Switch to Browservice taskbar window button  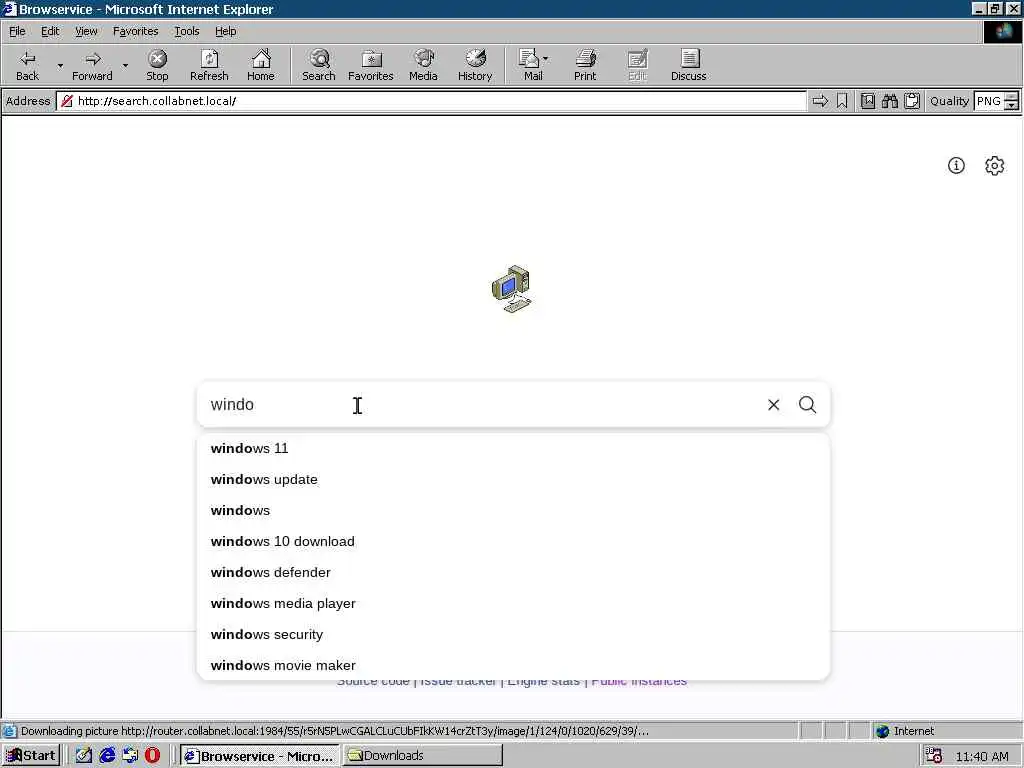(260, 756)
